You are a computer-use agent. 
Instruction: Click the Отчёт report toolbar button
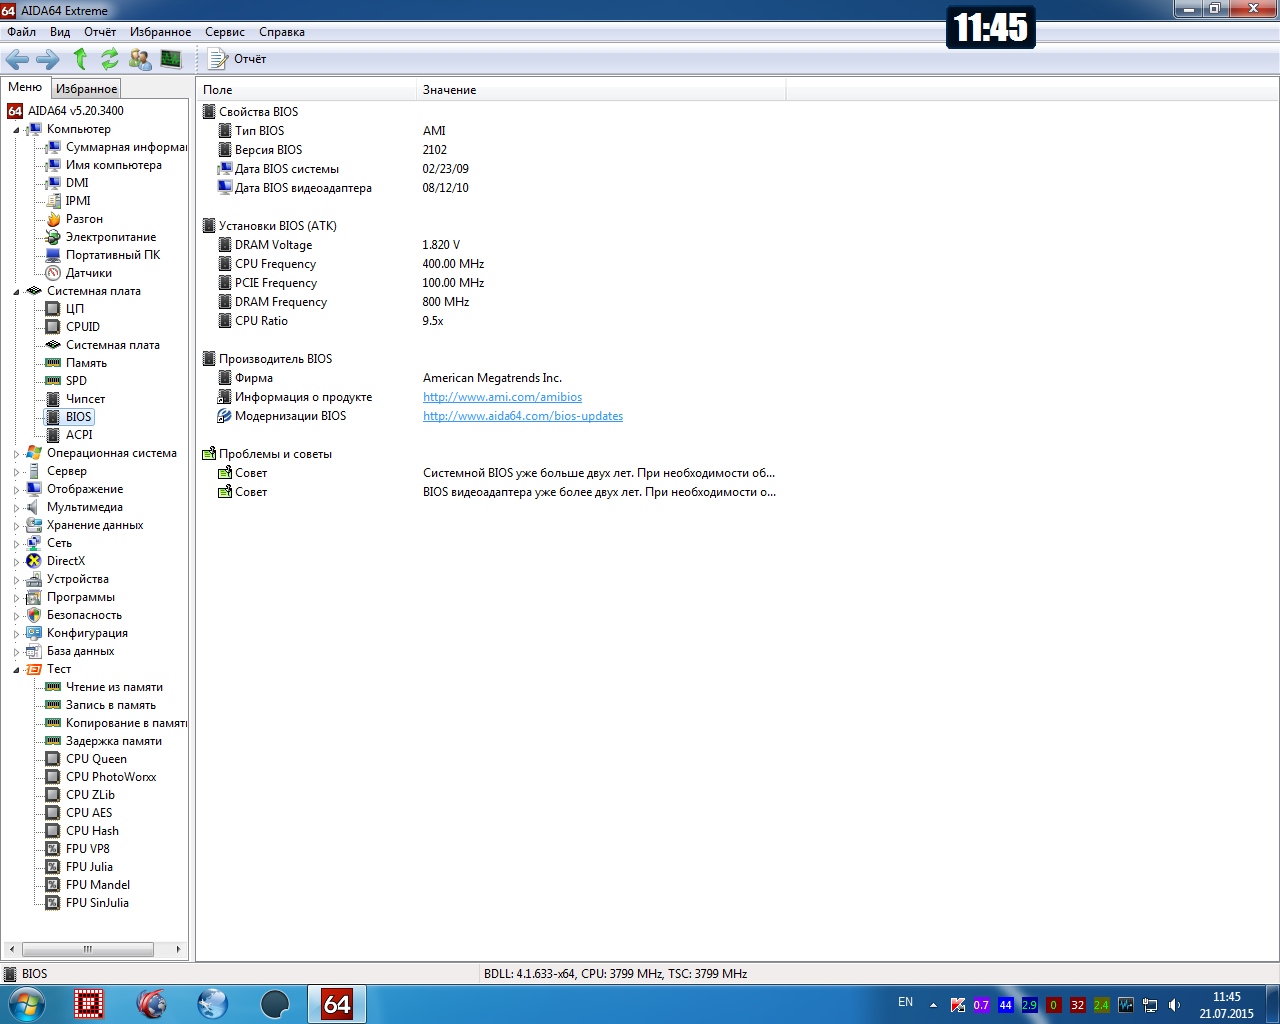[237, 59]
